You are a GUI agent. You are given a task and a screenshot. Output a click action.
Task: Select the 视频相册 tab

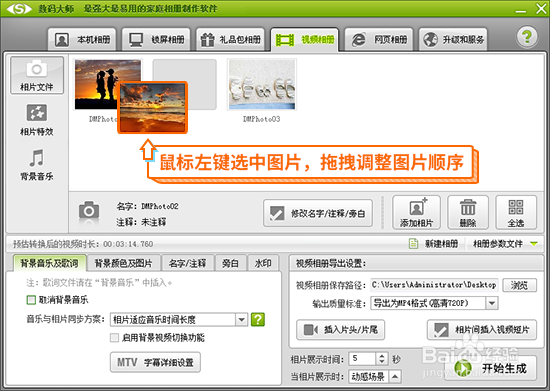click(x=304, y=40)
